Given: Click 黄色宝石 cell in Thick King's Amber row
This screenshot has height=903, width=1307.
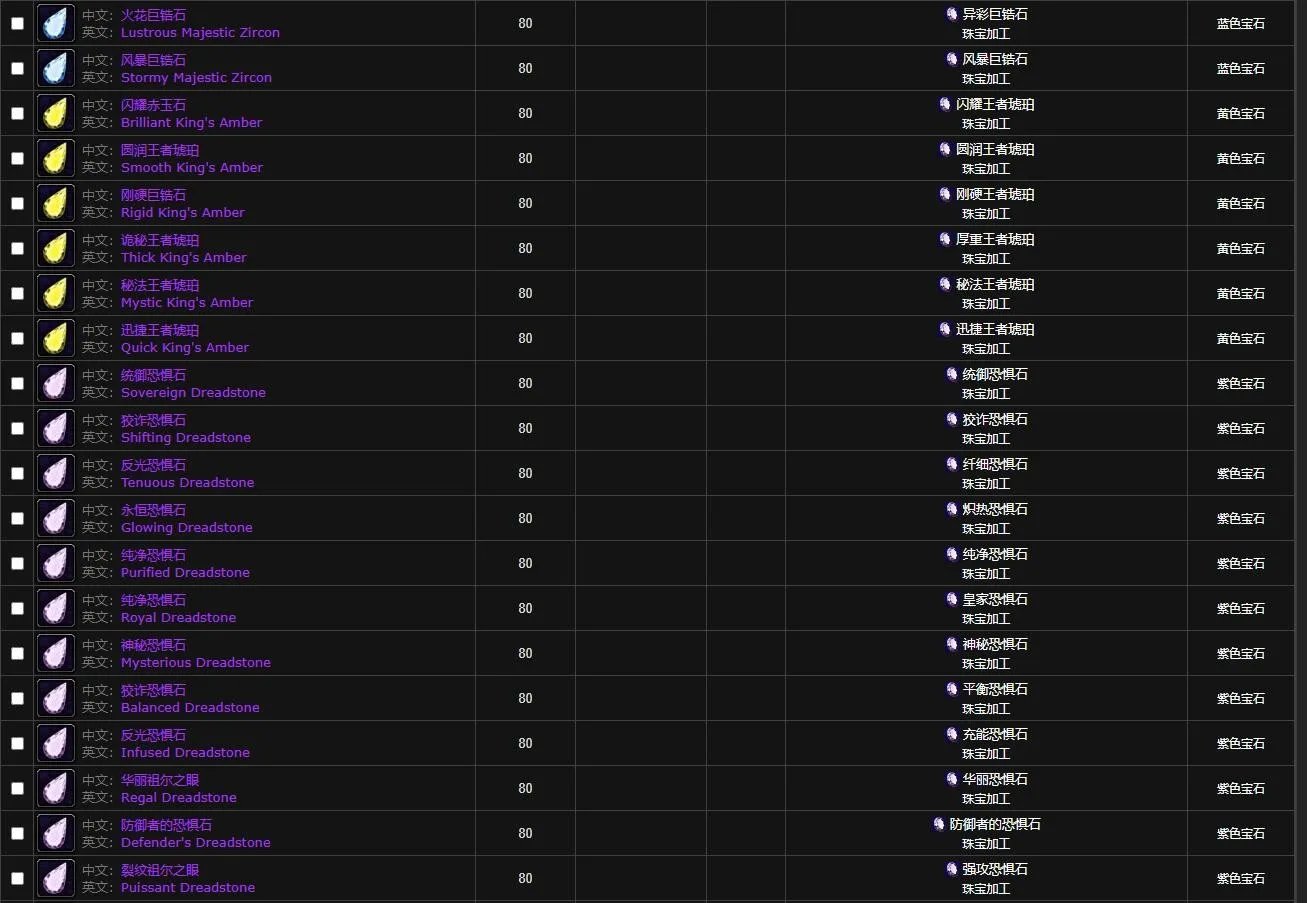Looking at the screenshot, I should coord(1240,248).
